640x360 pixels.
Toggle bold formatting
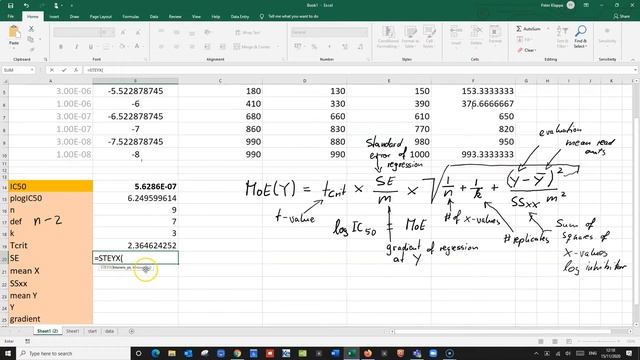pyautogui.click(x=61, y=47)
